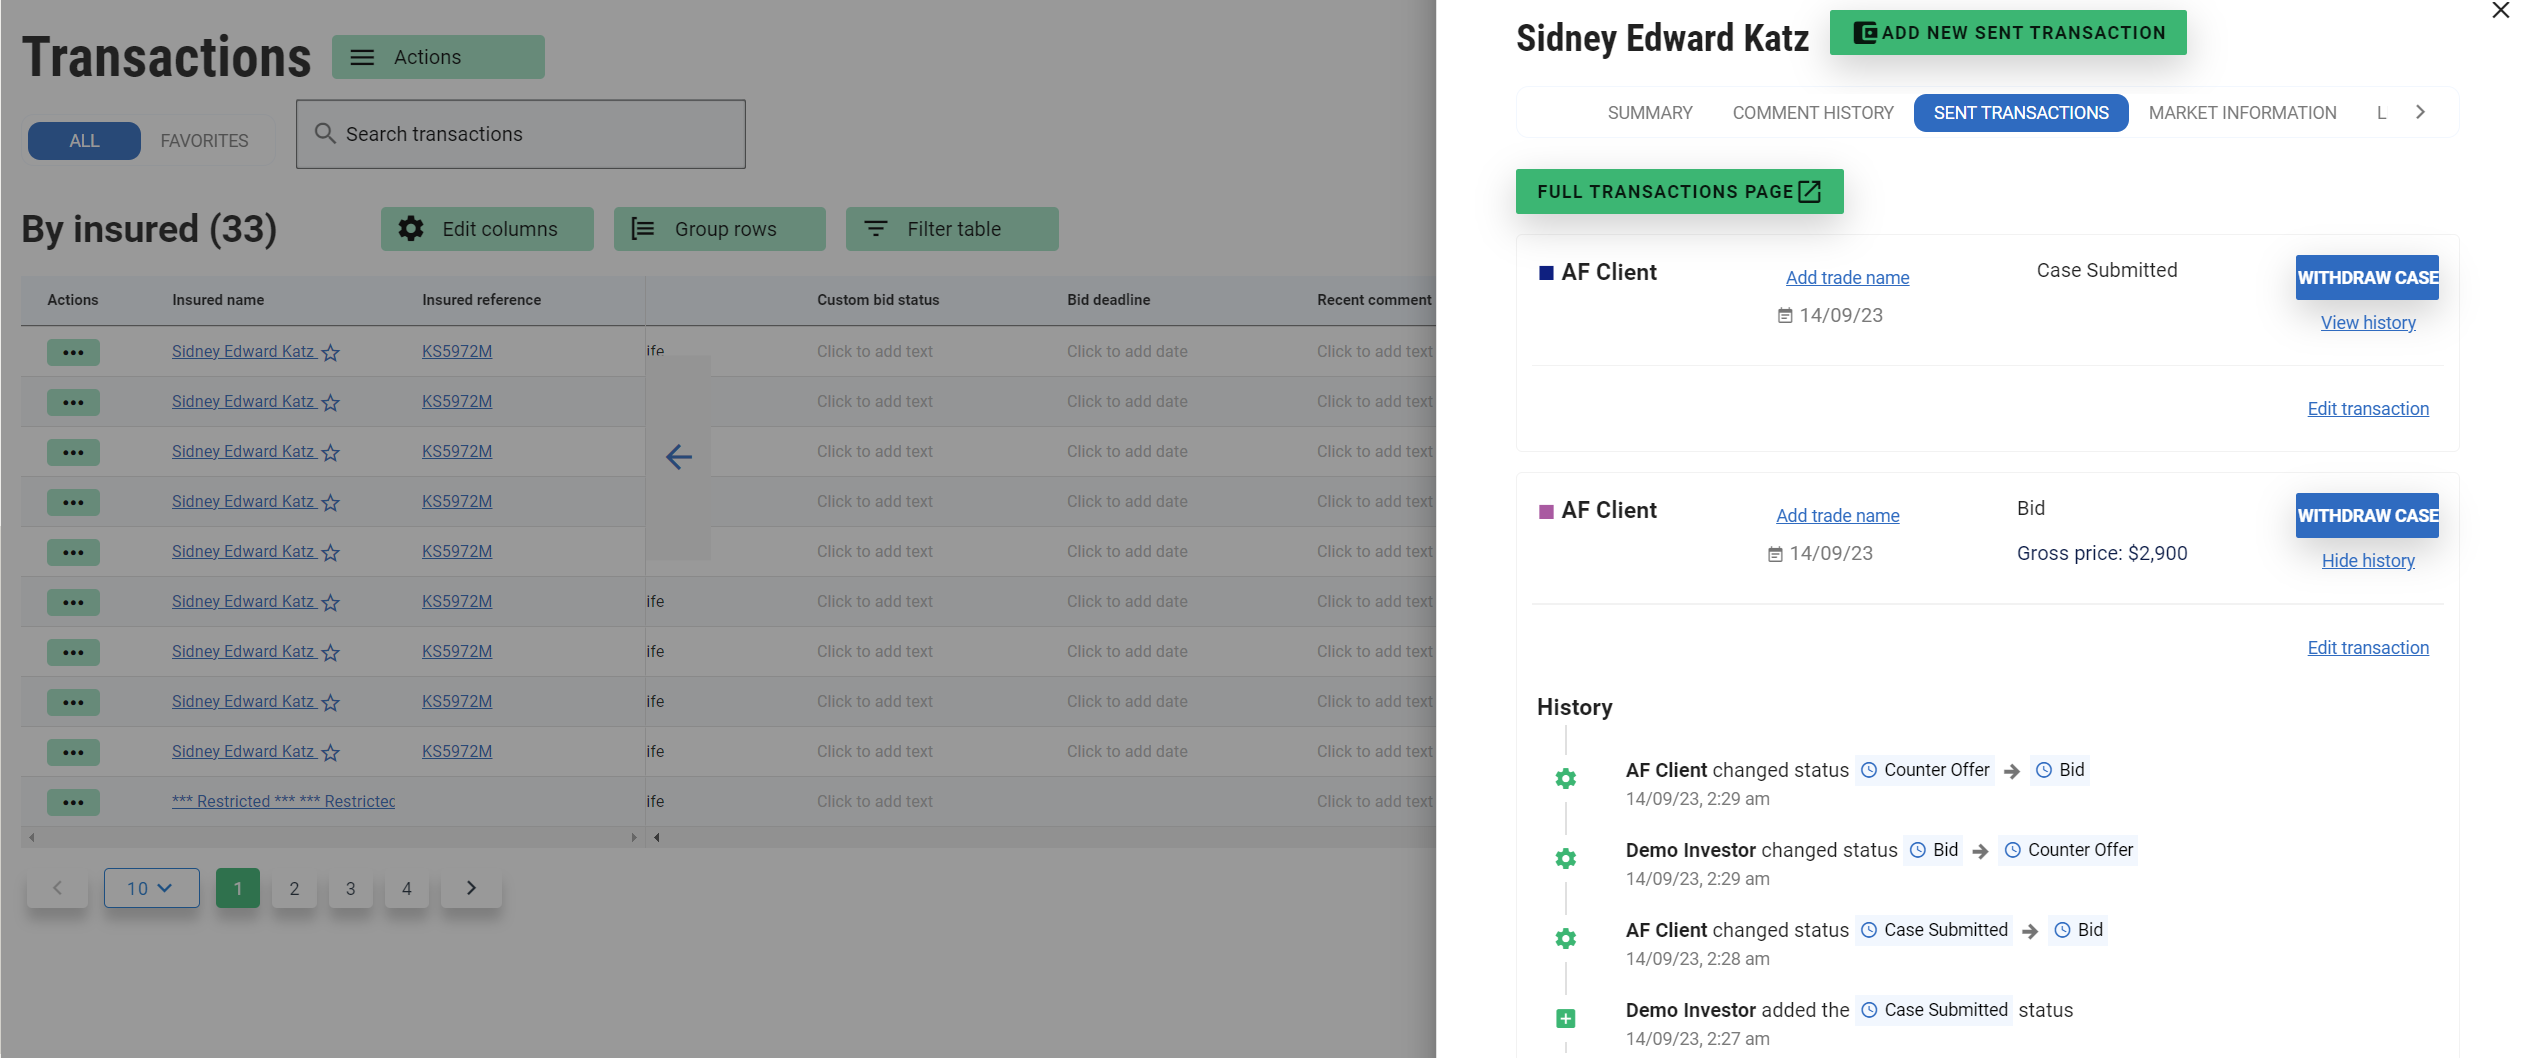
Task: Favorite the first Sidney Edward Katz row star
Action: [331, 353]
